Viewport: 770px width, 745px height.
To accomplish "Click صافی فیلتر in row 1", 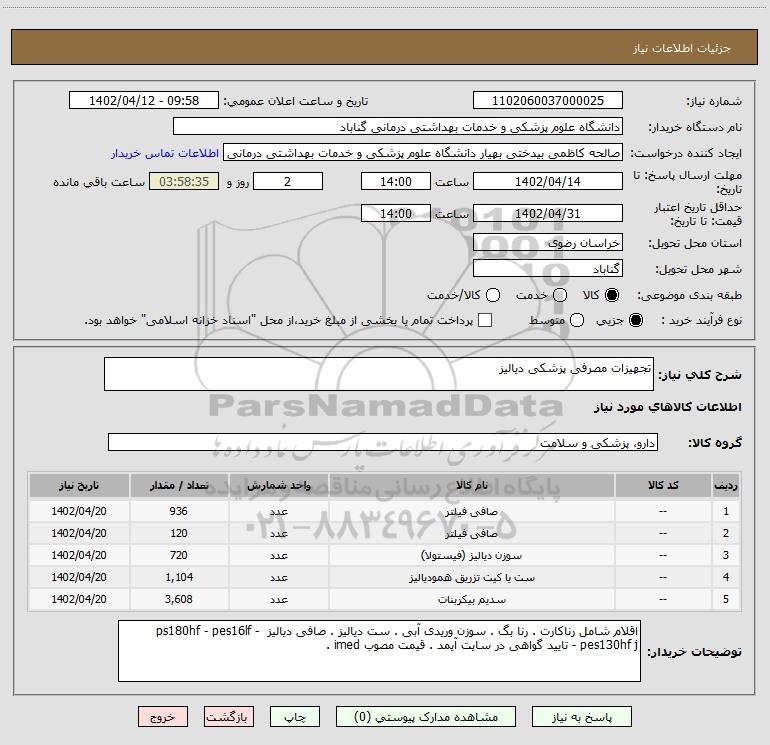I will click(471, 512).
